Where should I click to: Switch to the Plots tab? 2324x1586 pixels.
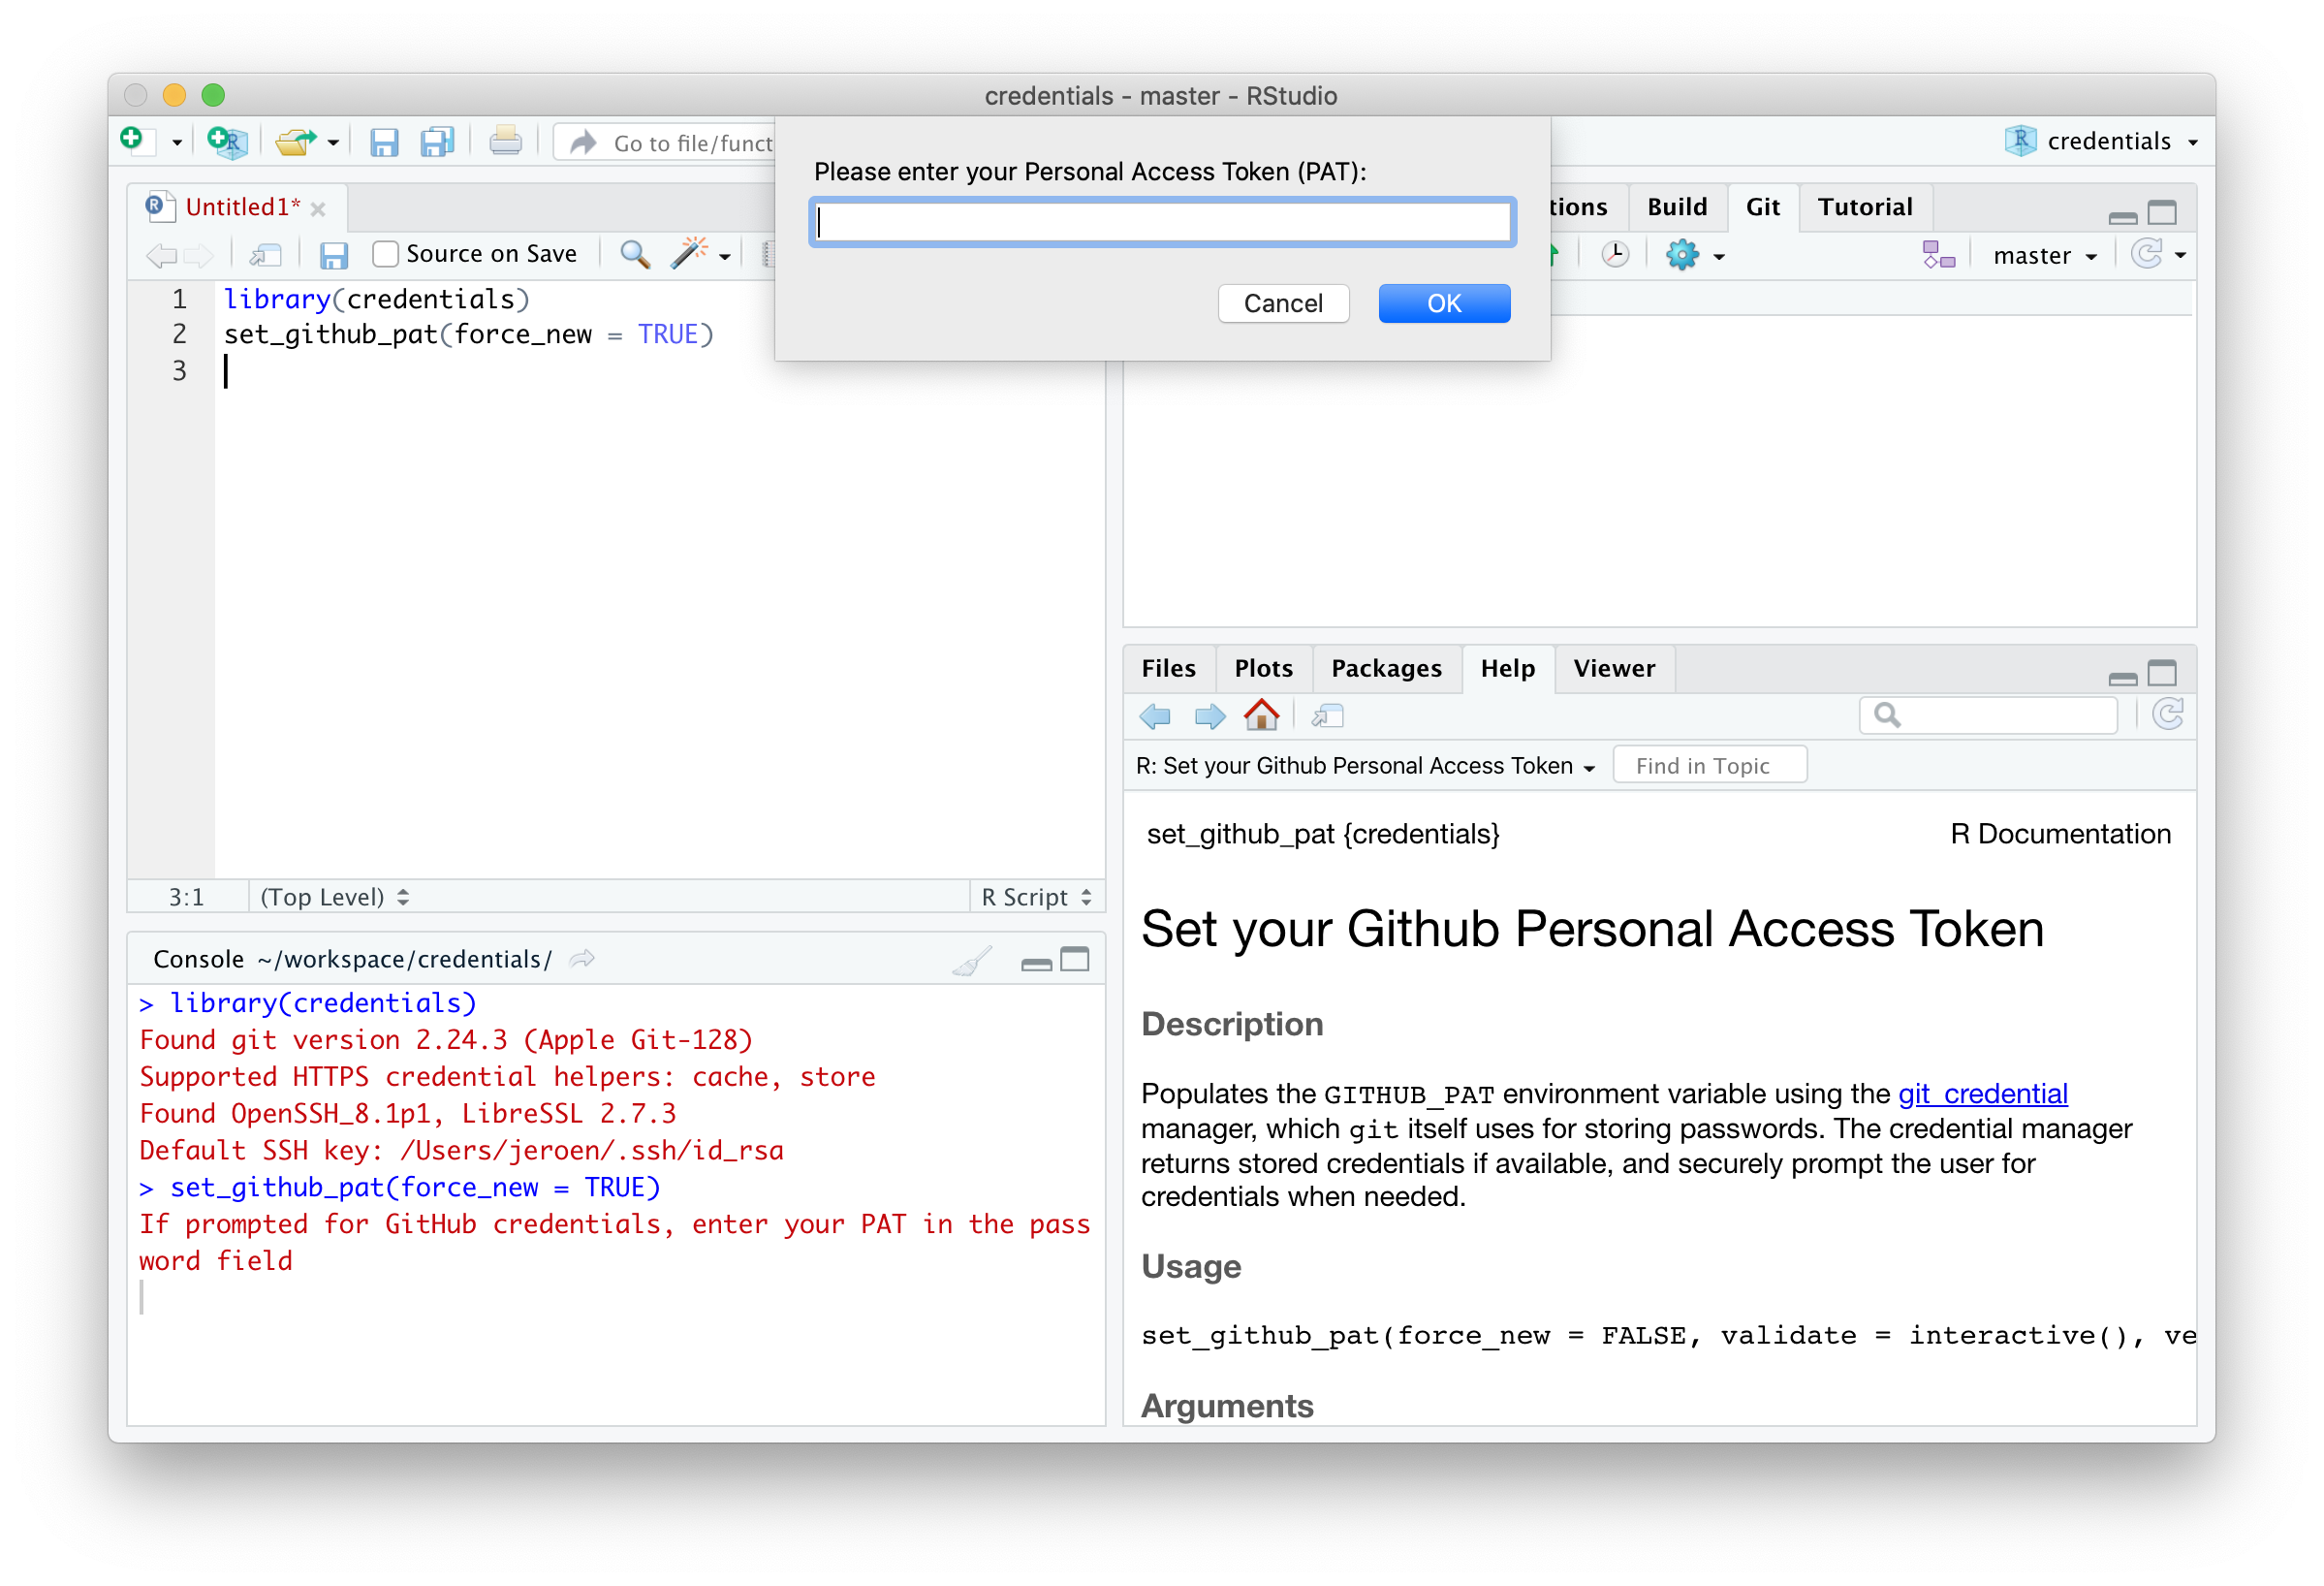coord(1263,668)
